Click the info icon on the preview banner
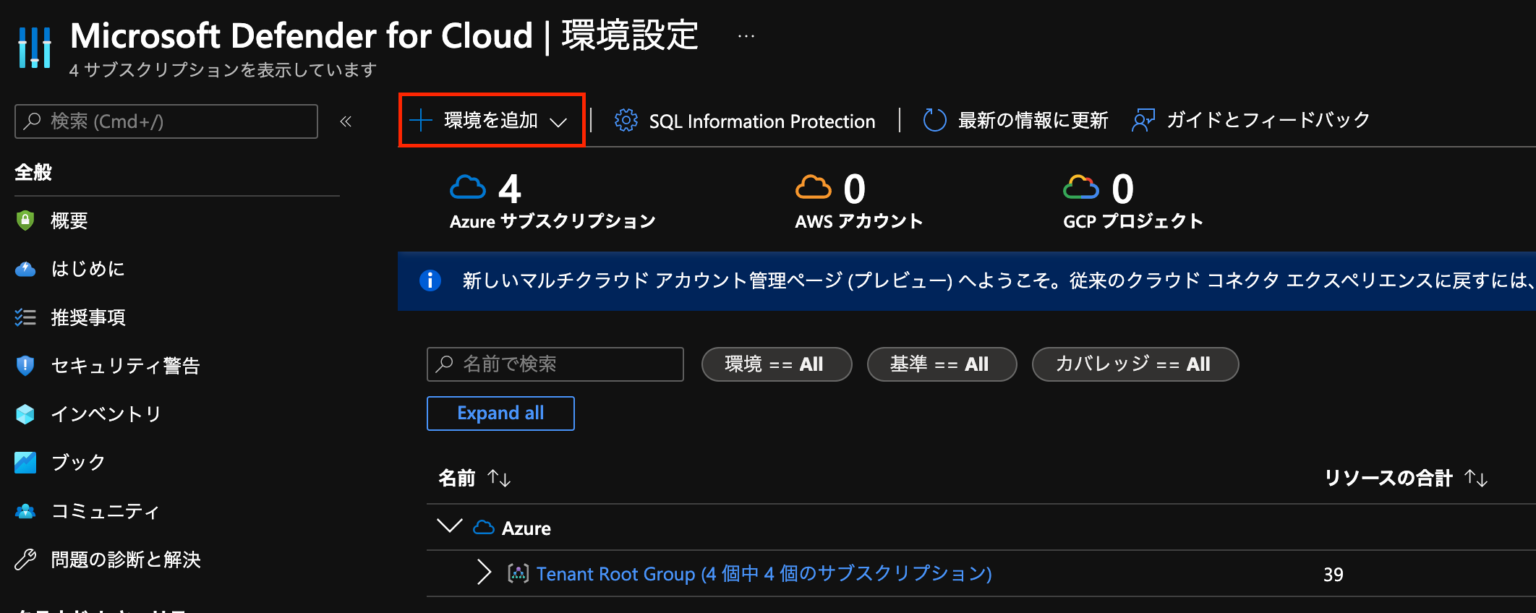Image resolution: width=1536 pixels, height=613 pixels. click(430, 281)
